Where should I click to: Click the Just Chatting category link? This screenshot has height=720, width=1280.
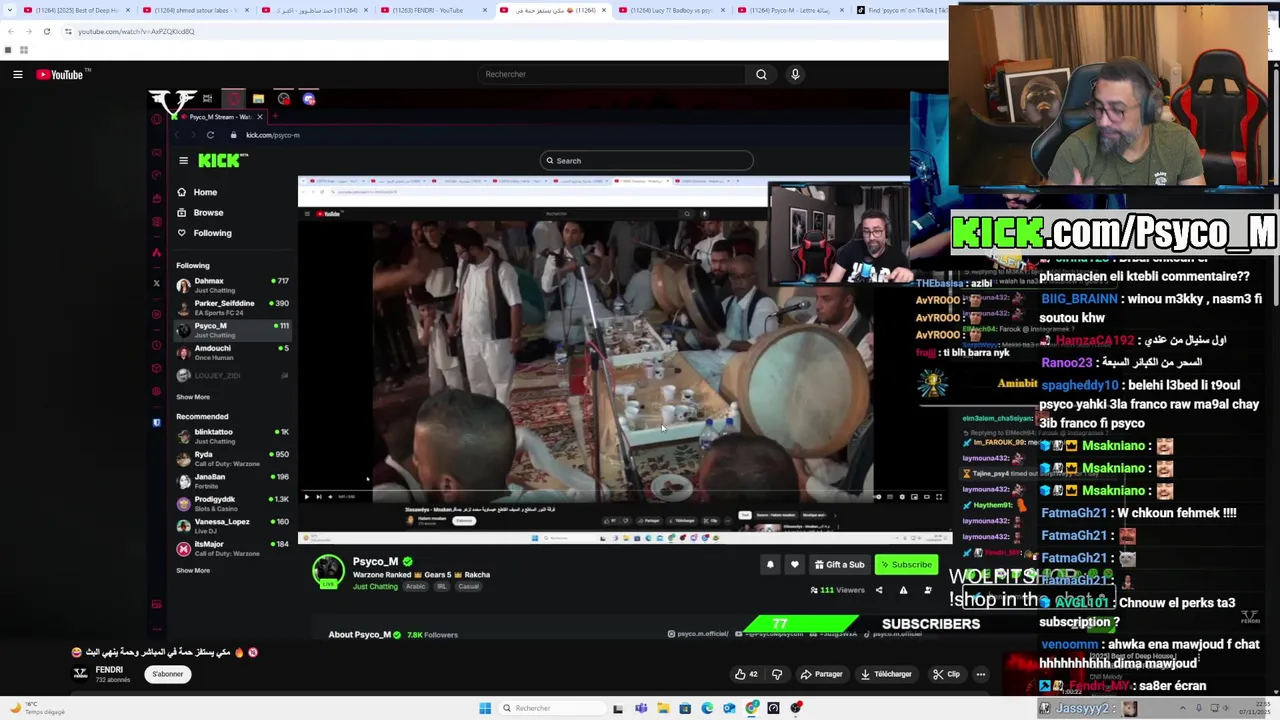375,587
